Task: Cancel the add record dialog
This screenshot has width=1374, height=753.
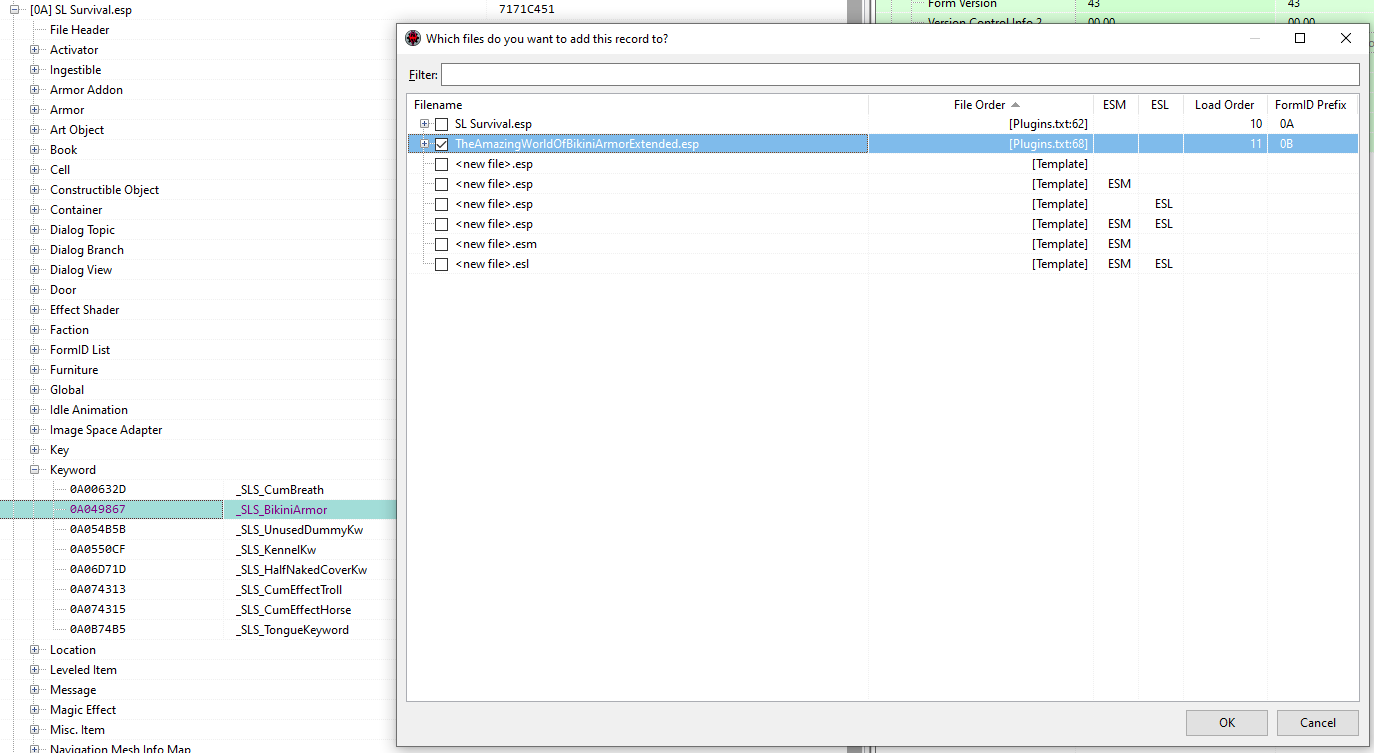Action: click(x=1317, y=723)
